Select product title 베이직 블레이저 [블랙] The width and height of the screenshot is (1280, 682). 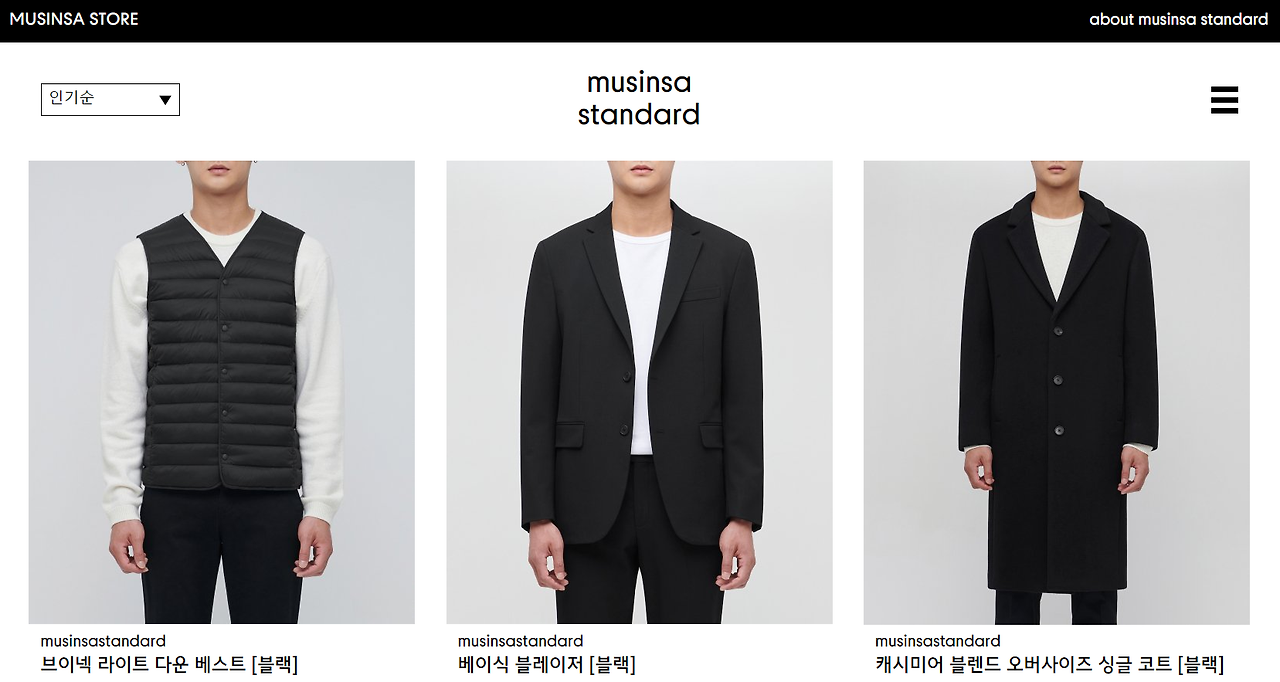coord(547,664)
